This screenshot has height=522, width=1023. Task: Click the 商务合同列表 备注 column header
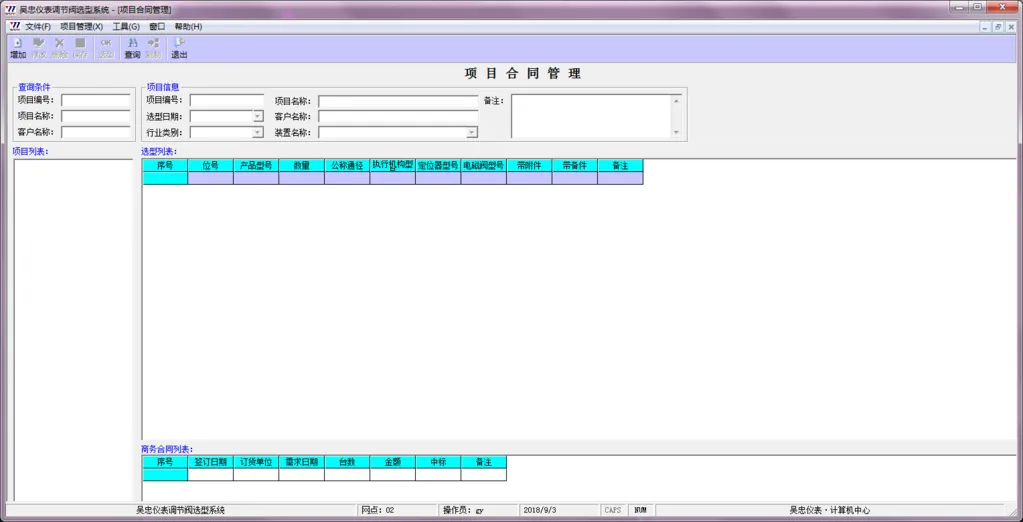[483, 462]
